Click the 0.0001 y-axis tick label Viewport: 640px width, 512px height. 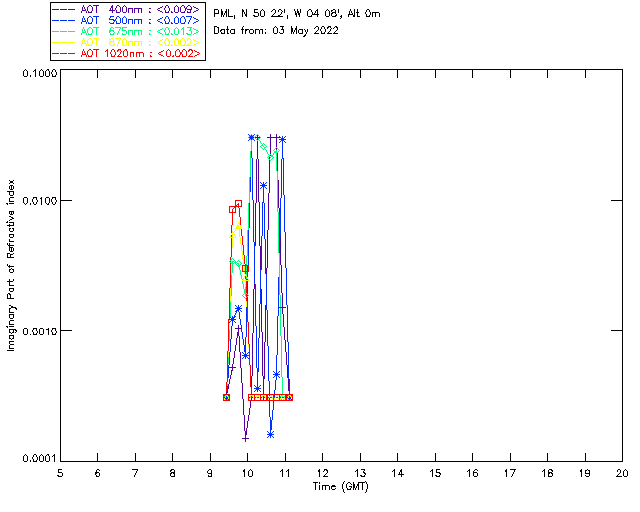pos(38,459)
